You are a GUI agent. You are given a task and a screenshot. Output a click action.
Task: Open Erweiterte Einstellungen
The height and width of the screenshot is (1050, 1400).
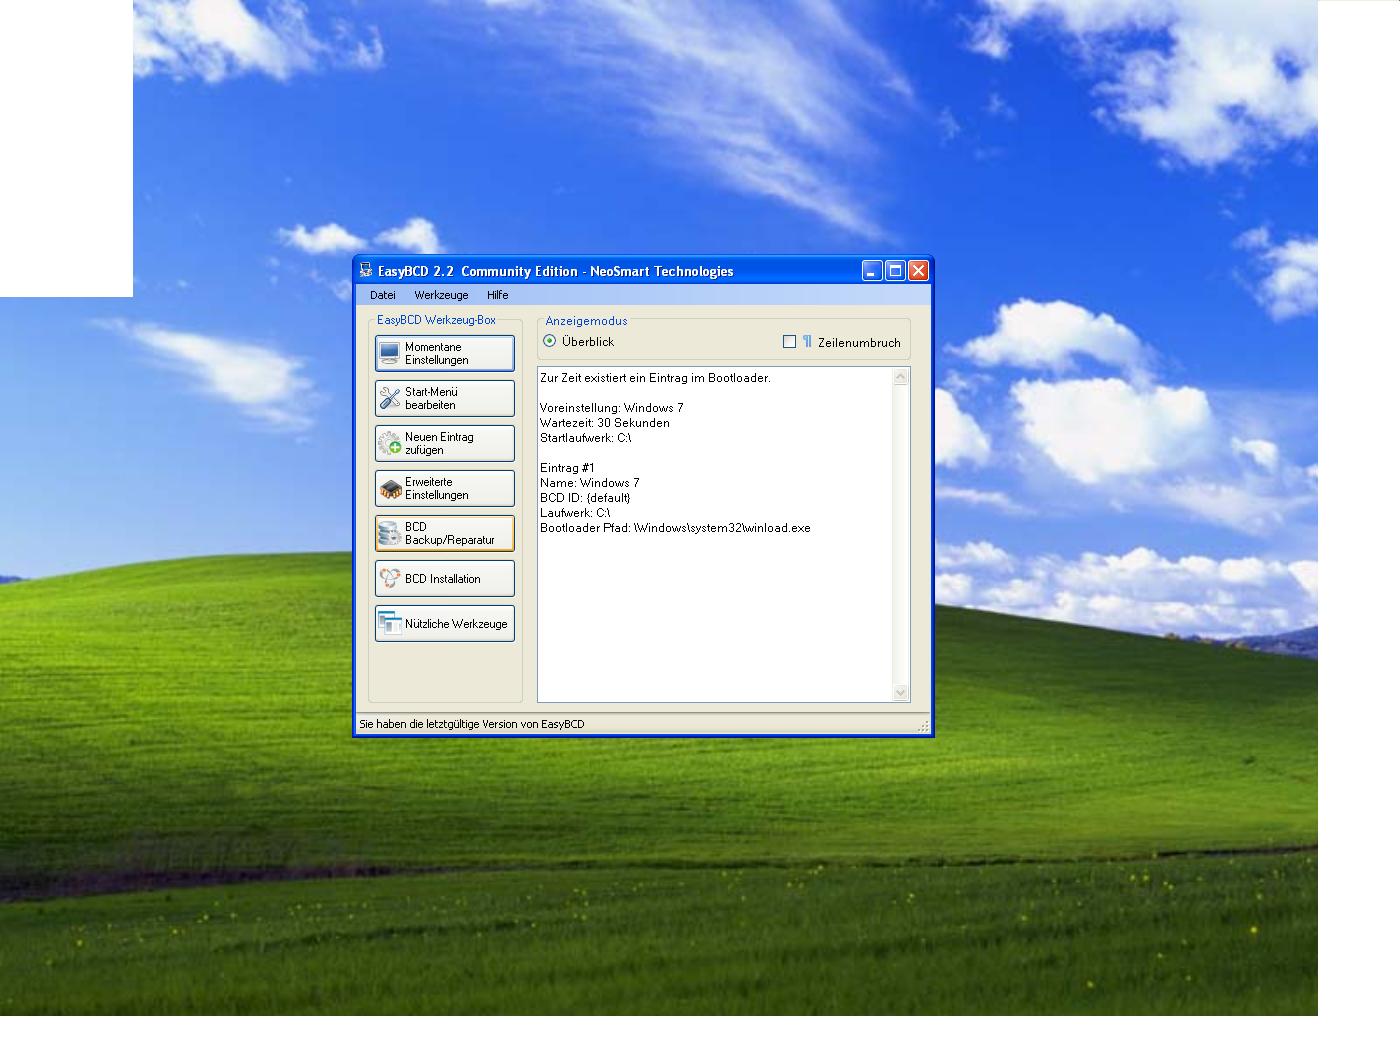(445, 488)
